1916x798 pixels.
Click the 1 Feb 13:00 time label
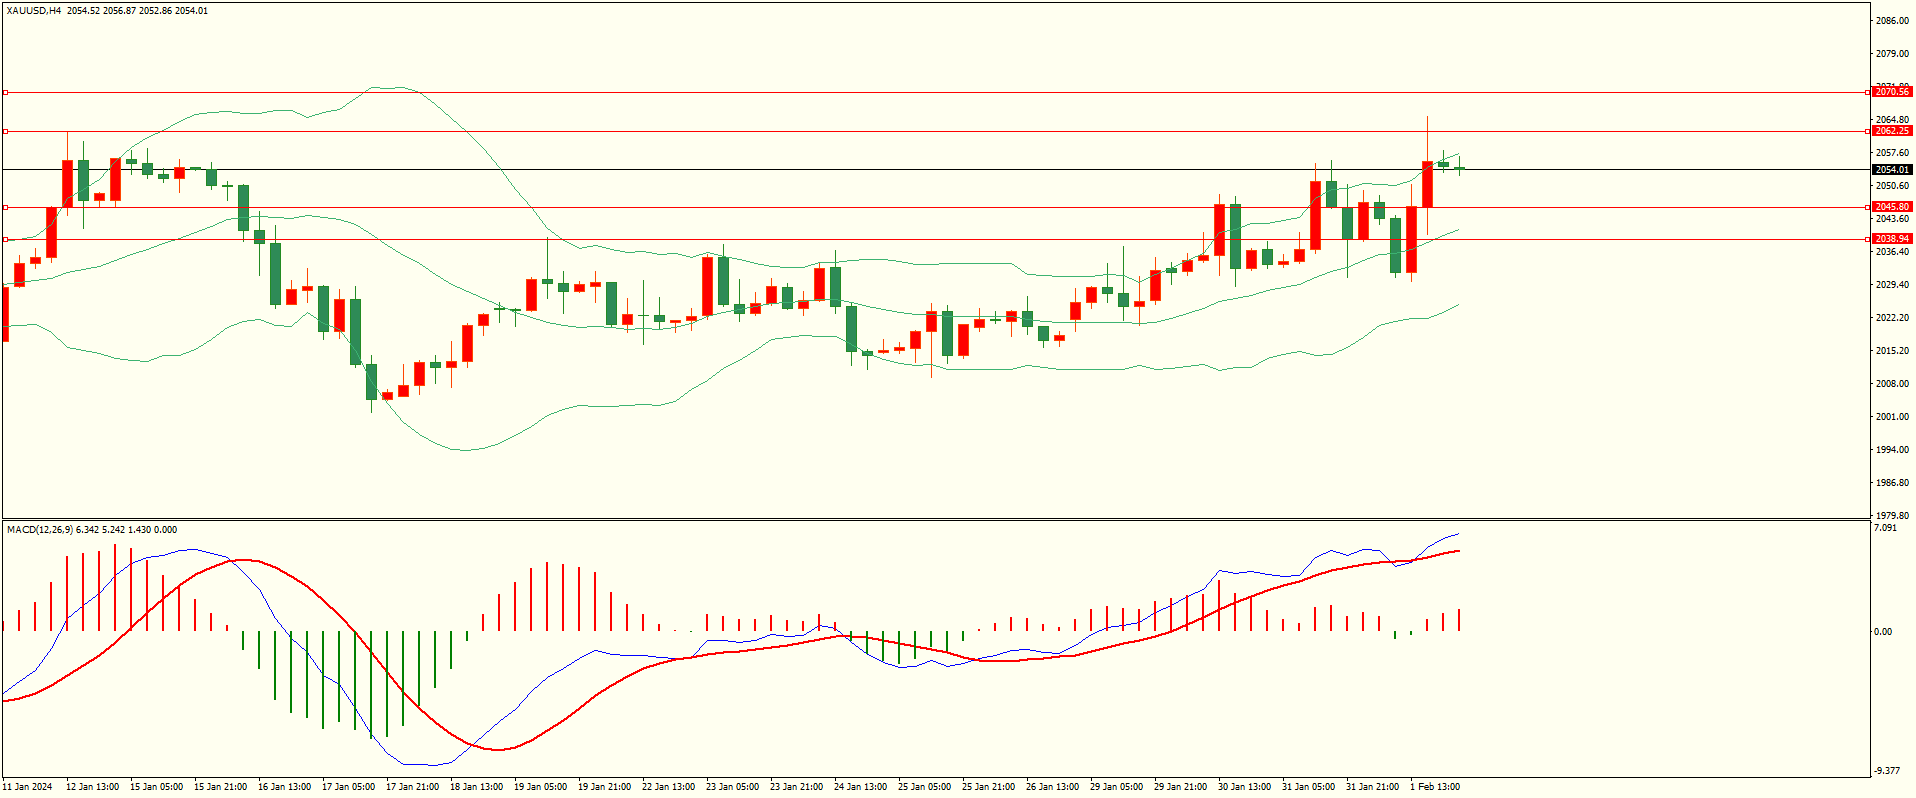click(1435, 787)
